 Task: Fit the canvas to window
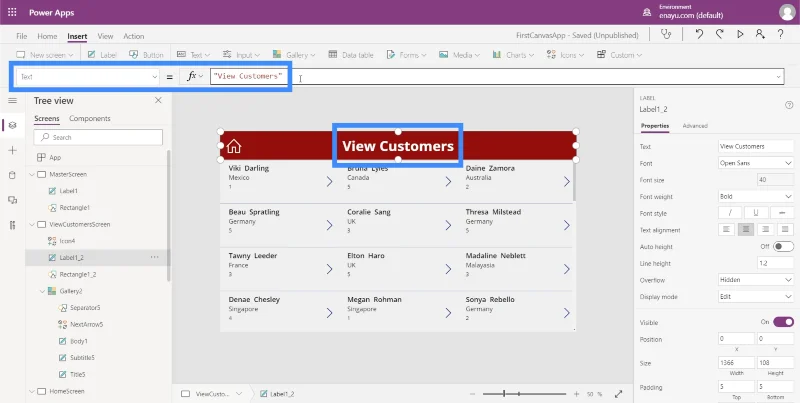click(618, 394)
